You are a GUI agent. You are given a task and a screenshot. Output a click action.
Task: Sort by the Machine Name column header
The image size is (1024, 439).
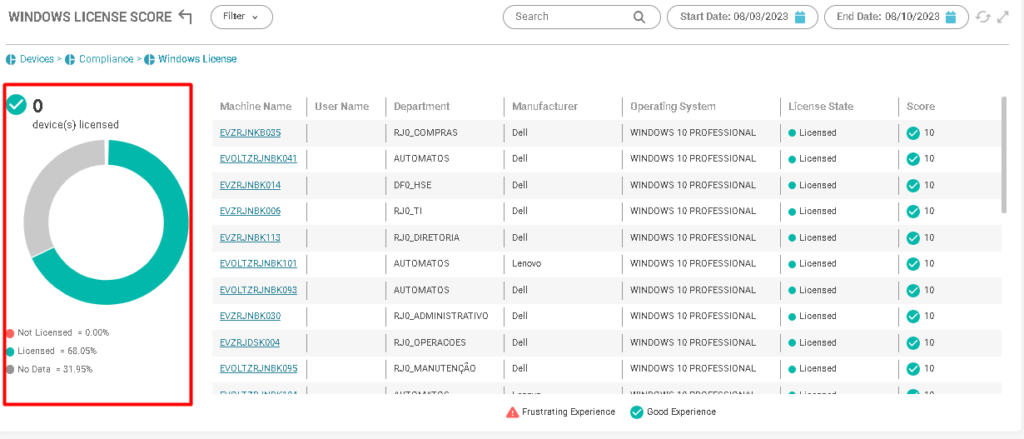pos(255,106)
